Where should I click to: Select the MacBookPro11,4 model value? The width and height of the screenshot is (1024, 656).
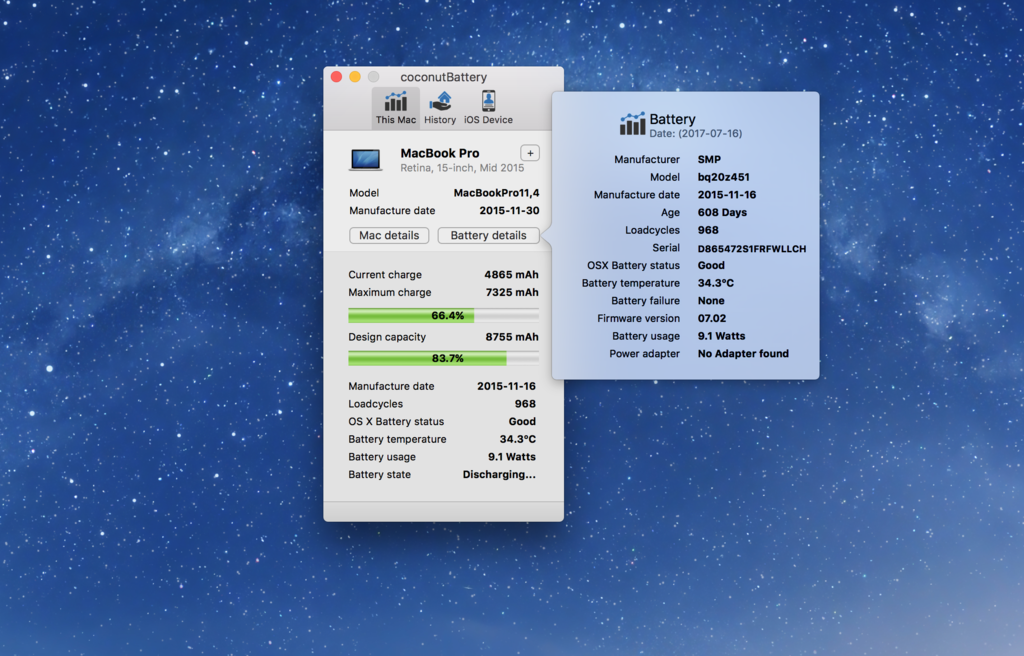coord(496,193)
